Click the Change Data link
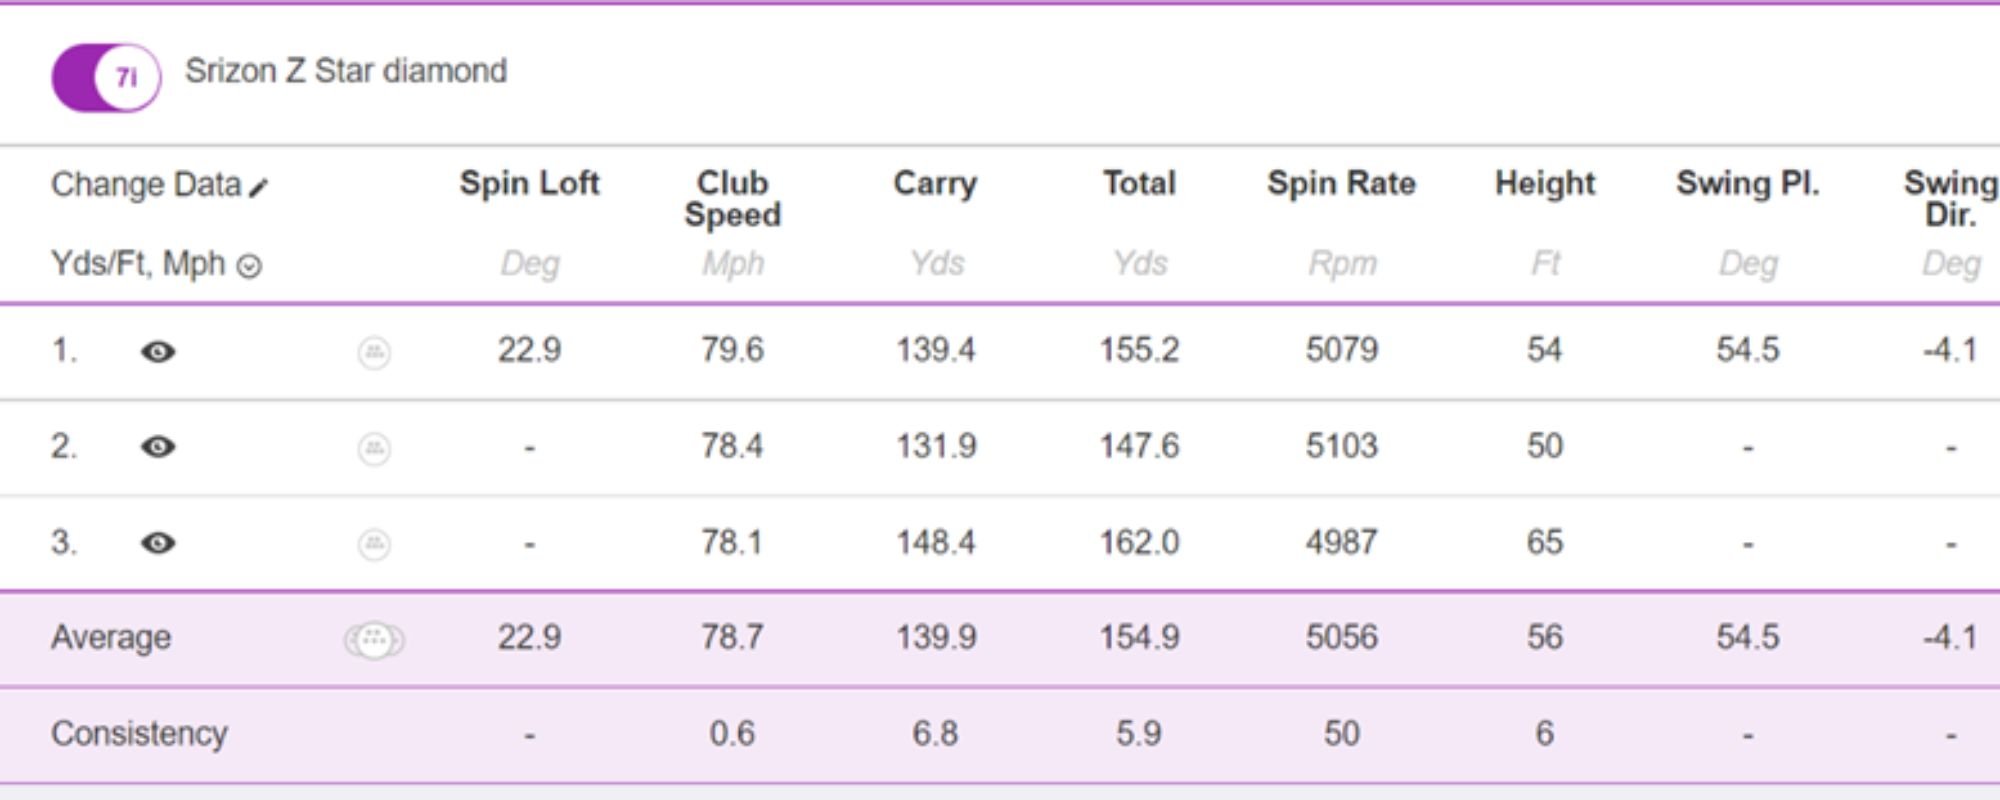Image resolution: width=2000 pixels, height=800 pixels. point(146,184)
